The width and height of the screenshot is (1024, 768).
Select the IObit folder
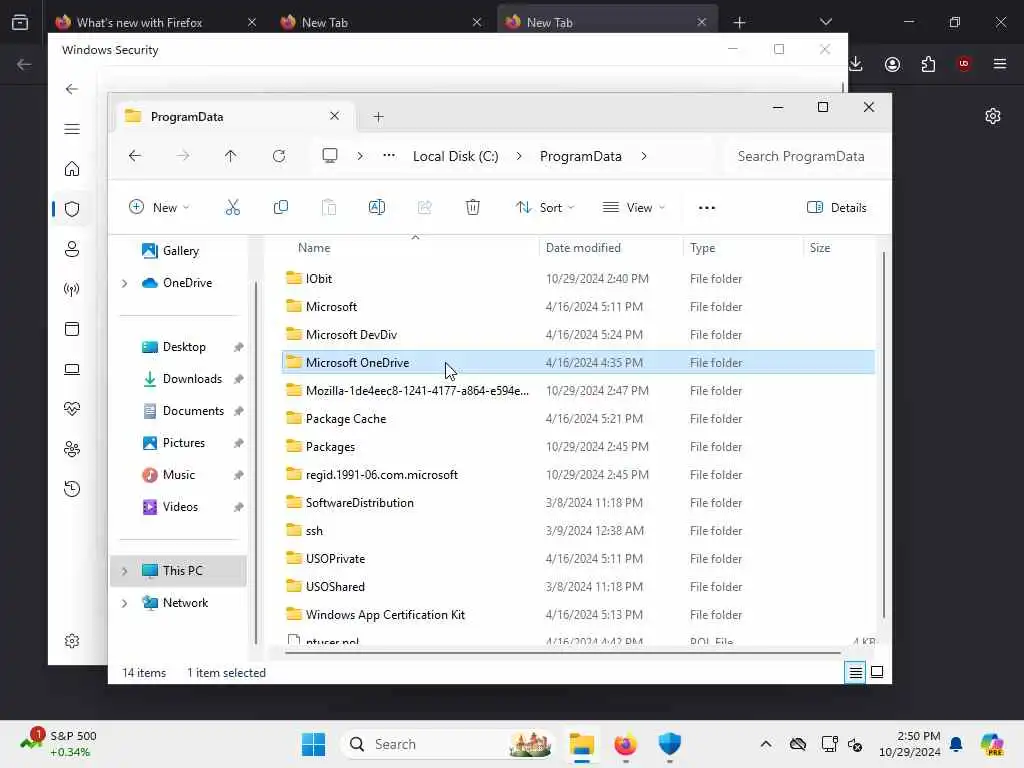[x=578, y=279]
